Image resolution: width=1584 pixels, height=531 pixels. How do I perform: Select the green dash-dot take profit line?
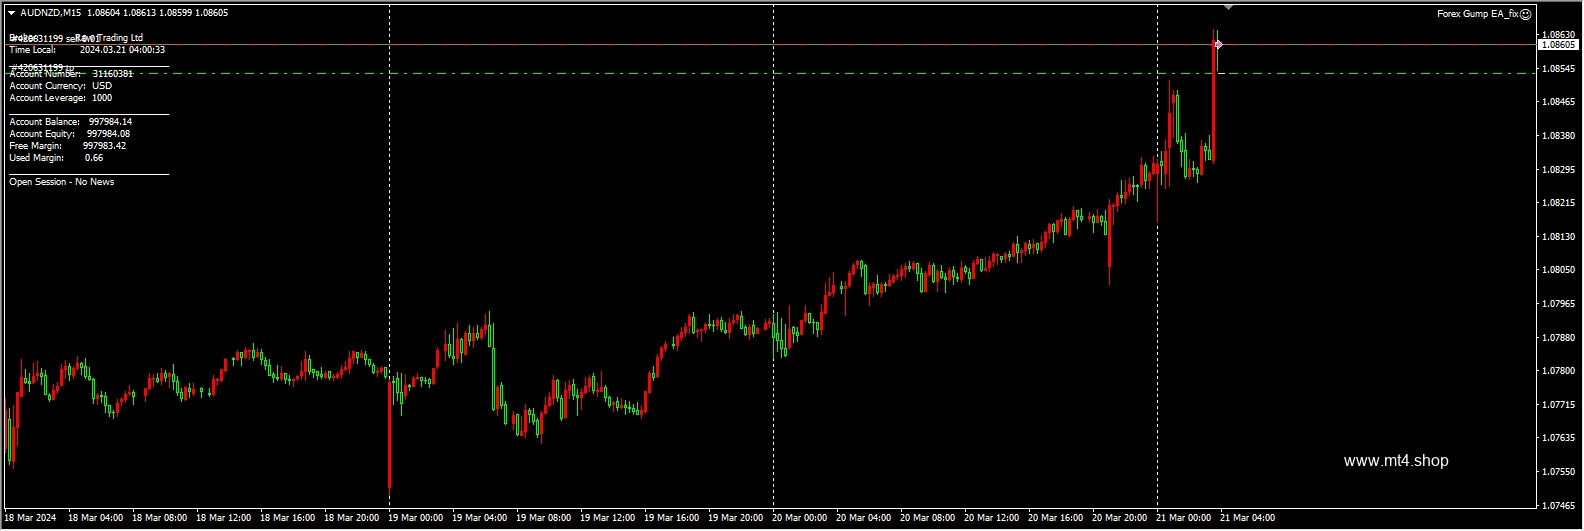pyautogui.click(x=768, y=73)
